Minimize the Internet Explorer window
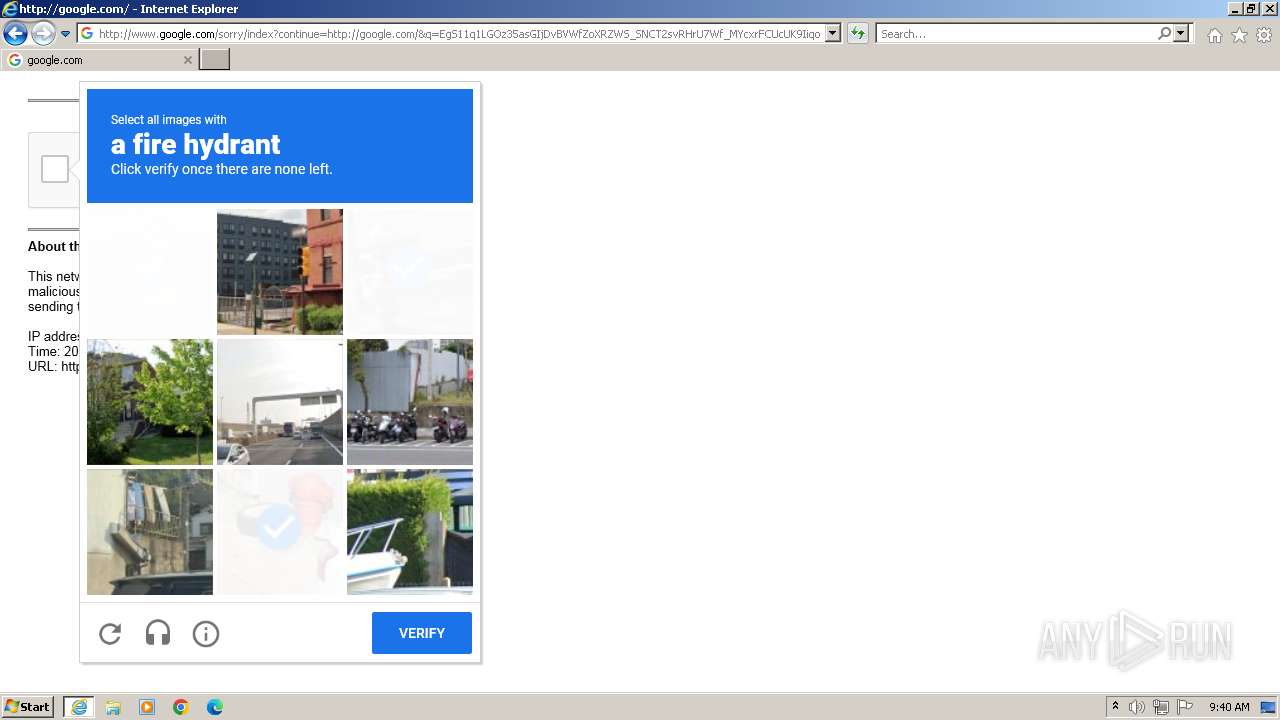The image size is (1280, 720). pos(1235,8)
